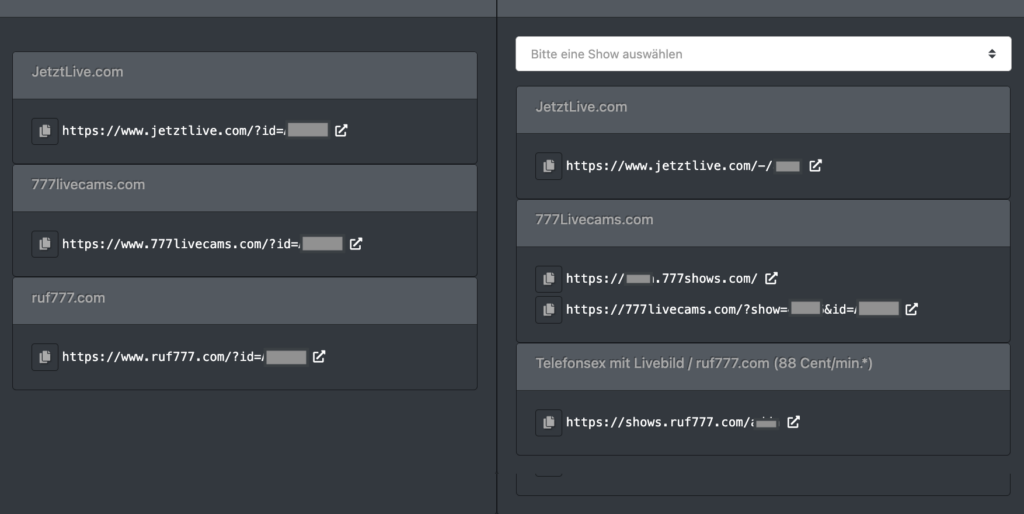This screenshot has height=514, width=1024.
Task: Select the 'Telefonsex mit Livebild / ruf777.com' header
Action: [x=704, y=365]
